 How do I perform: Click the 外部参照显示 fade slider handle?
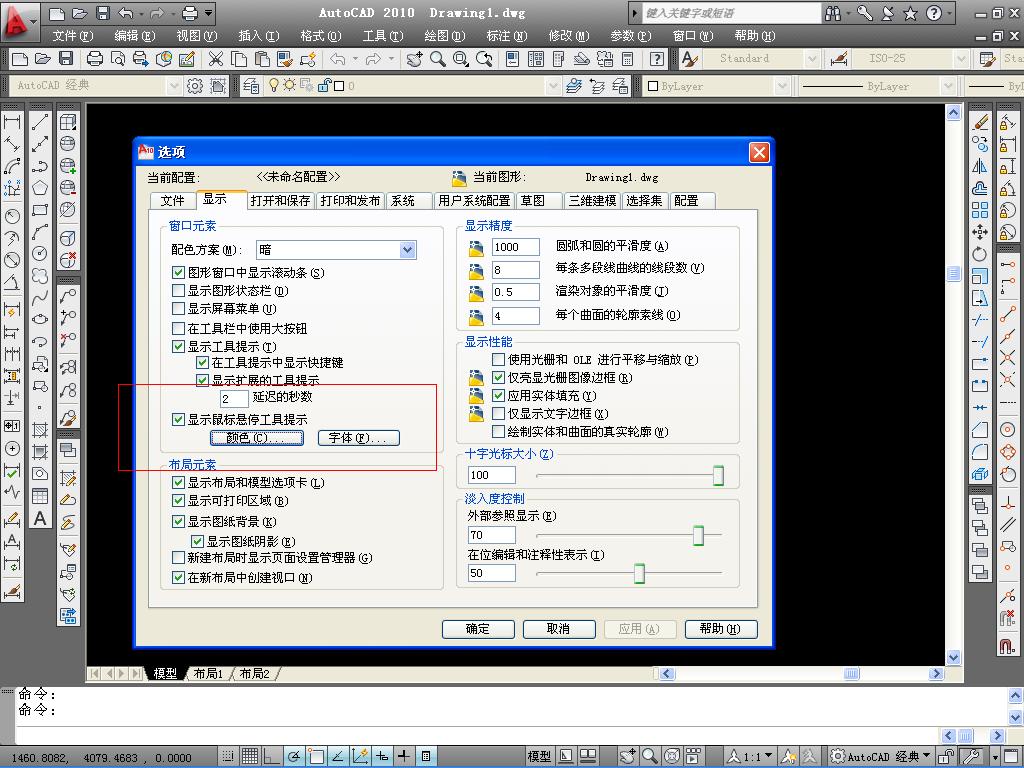tap(698, 535)
